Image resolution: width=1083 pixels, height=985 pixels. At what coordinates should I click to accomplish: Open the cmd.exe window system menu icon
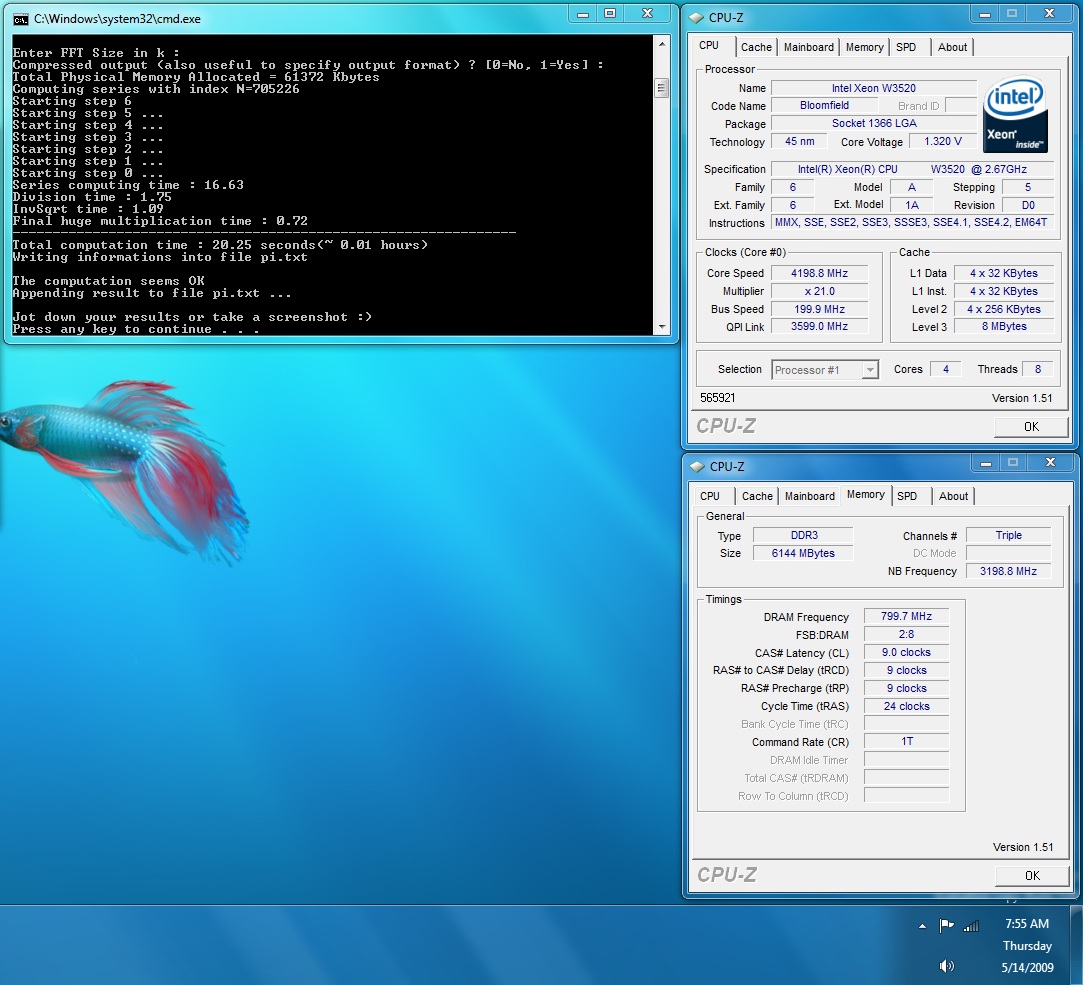point(20,19)
